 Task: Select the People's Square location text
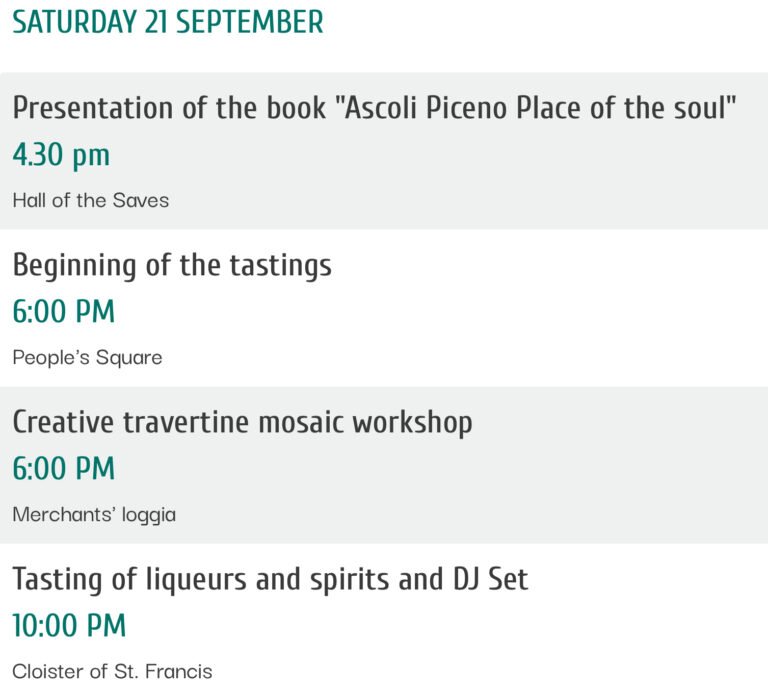coord(87,357)
